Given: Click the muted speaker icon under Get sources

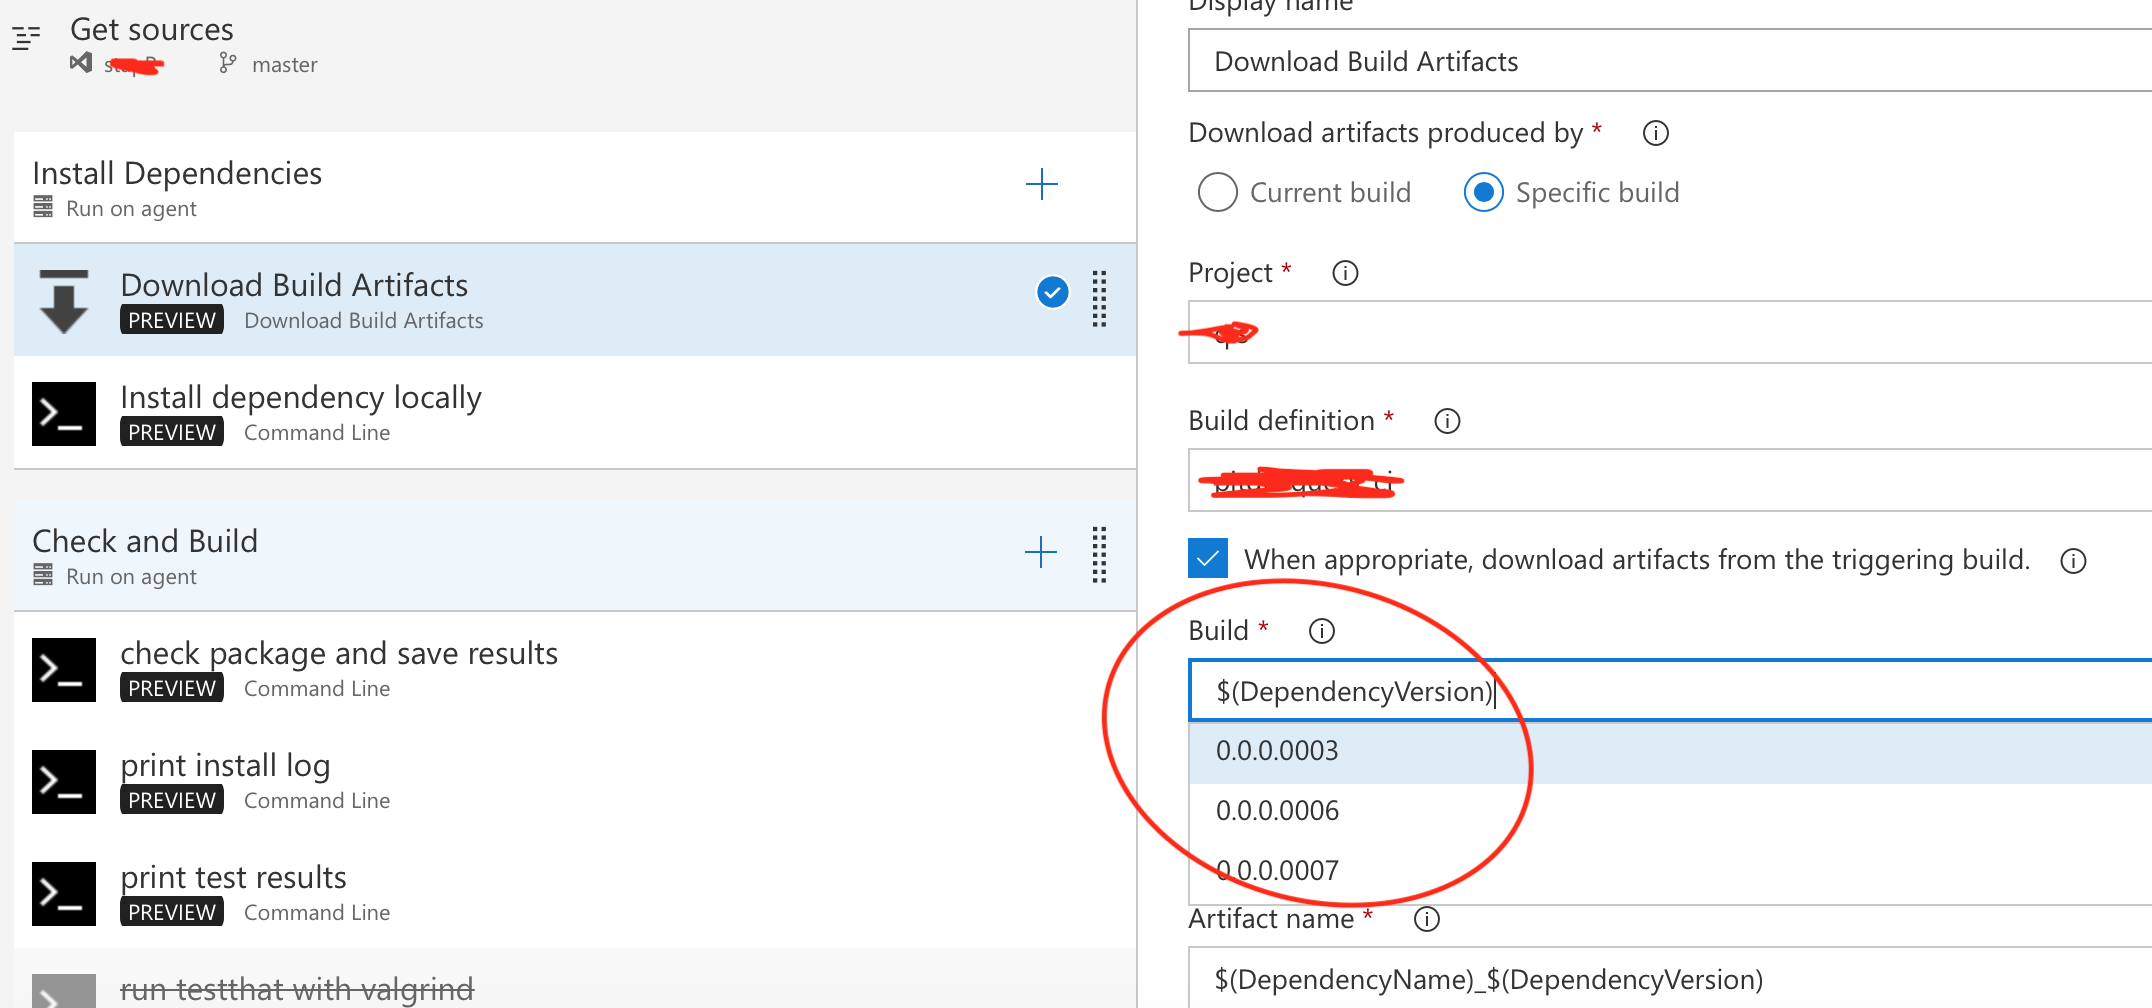Looking at the screenshot, I should pyautogui.click(x=80, y=62).
